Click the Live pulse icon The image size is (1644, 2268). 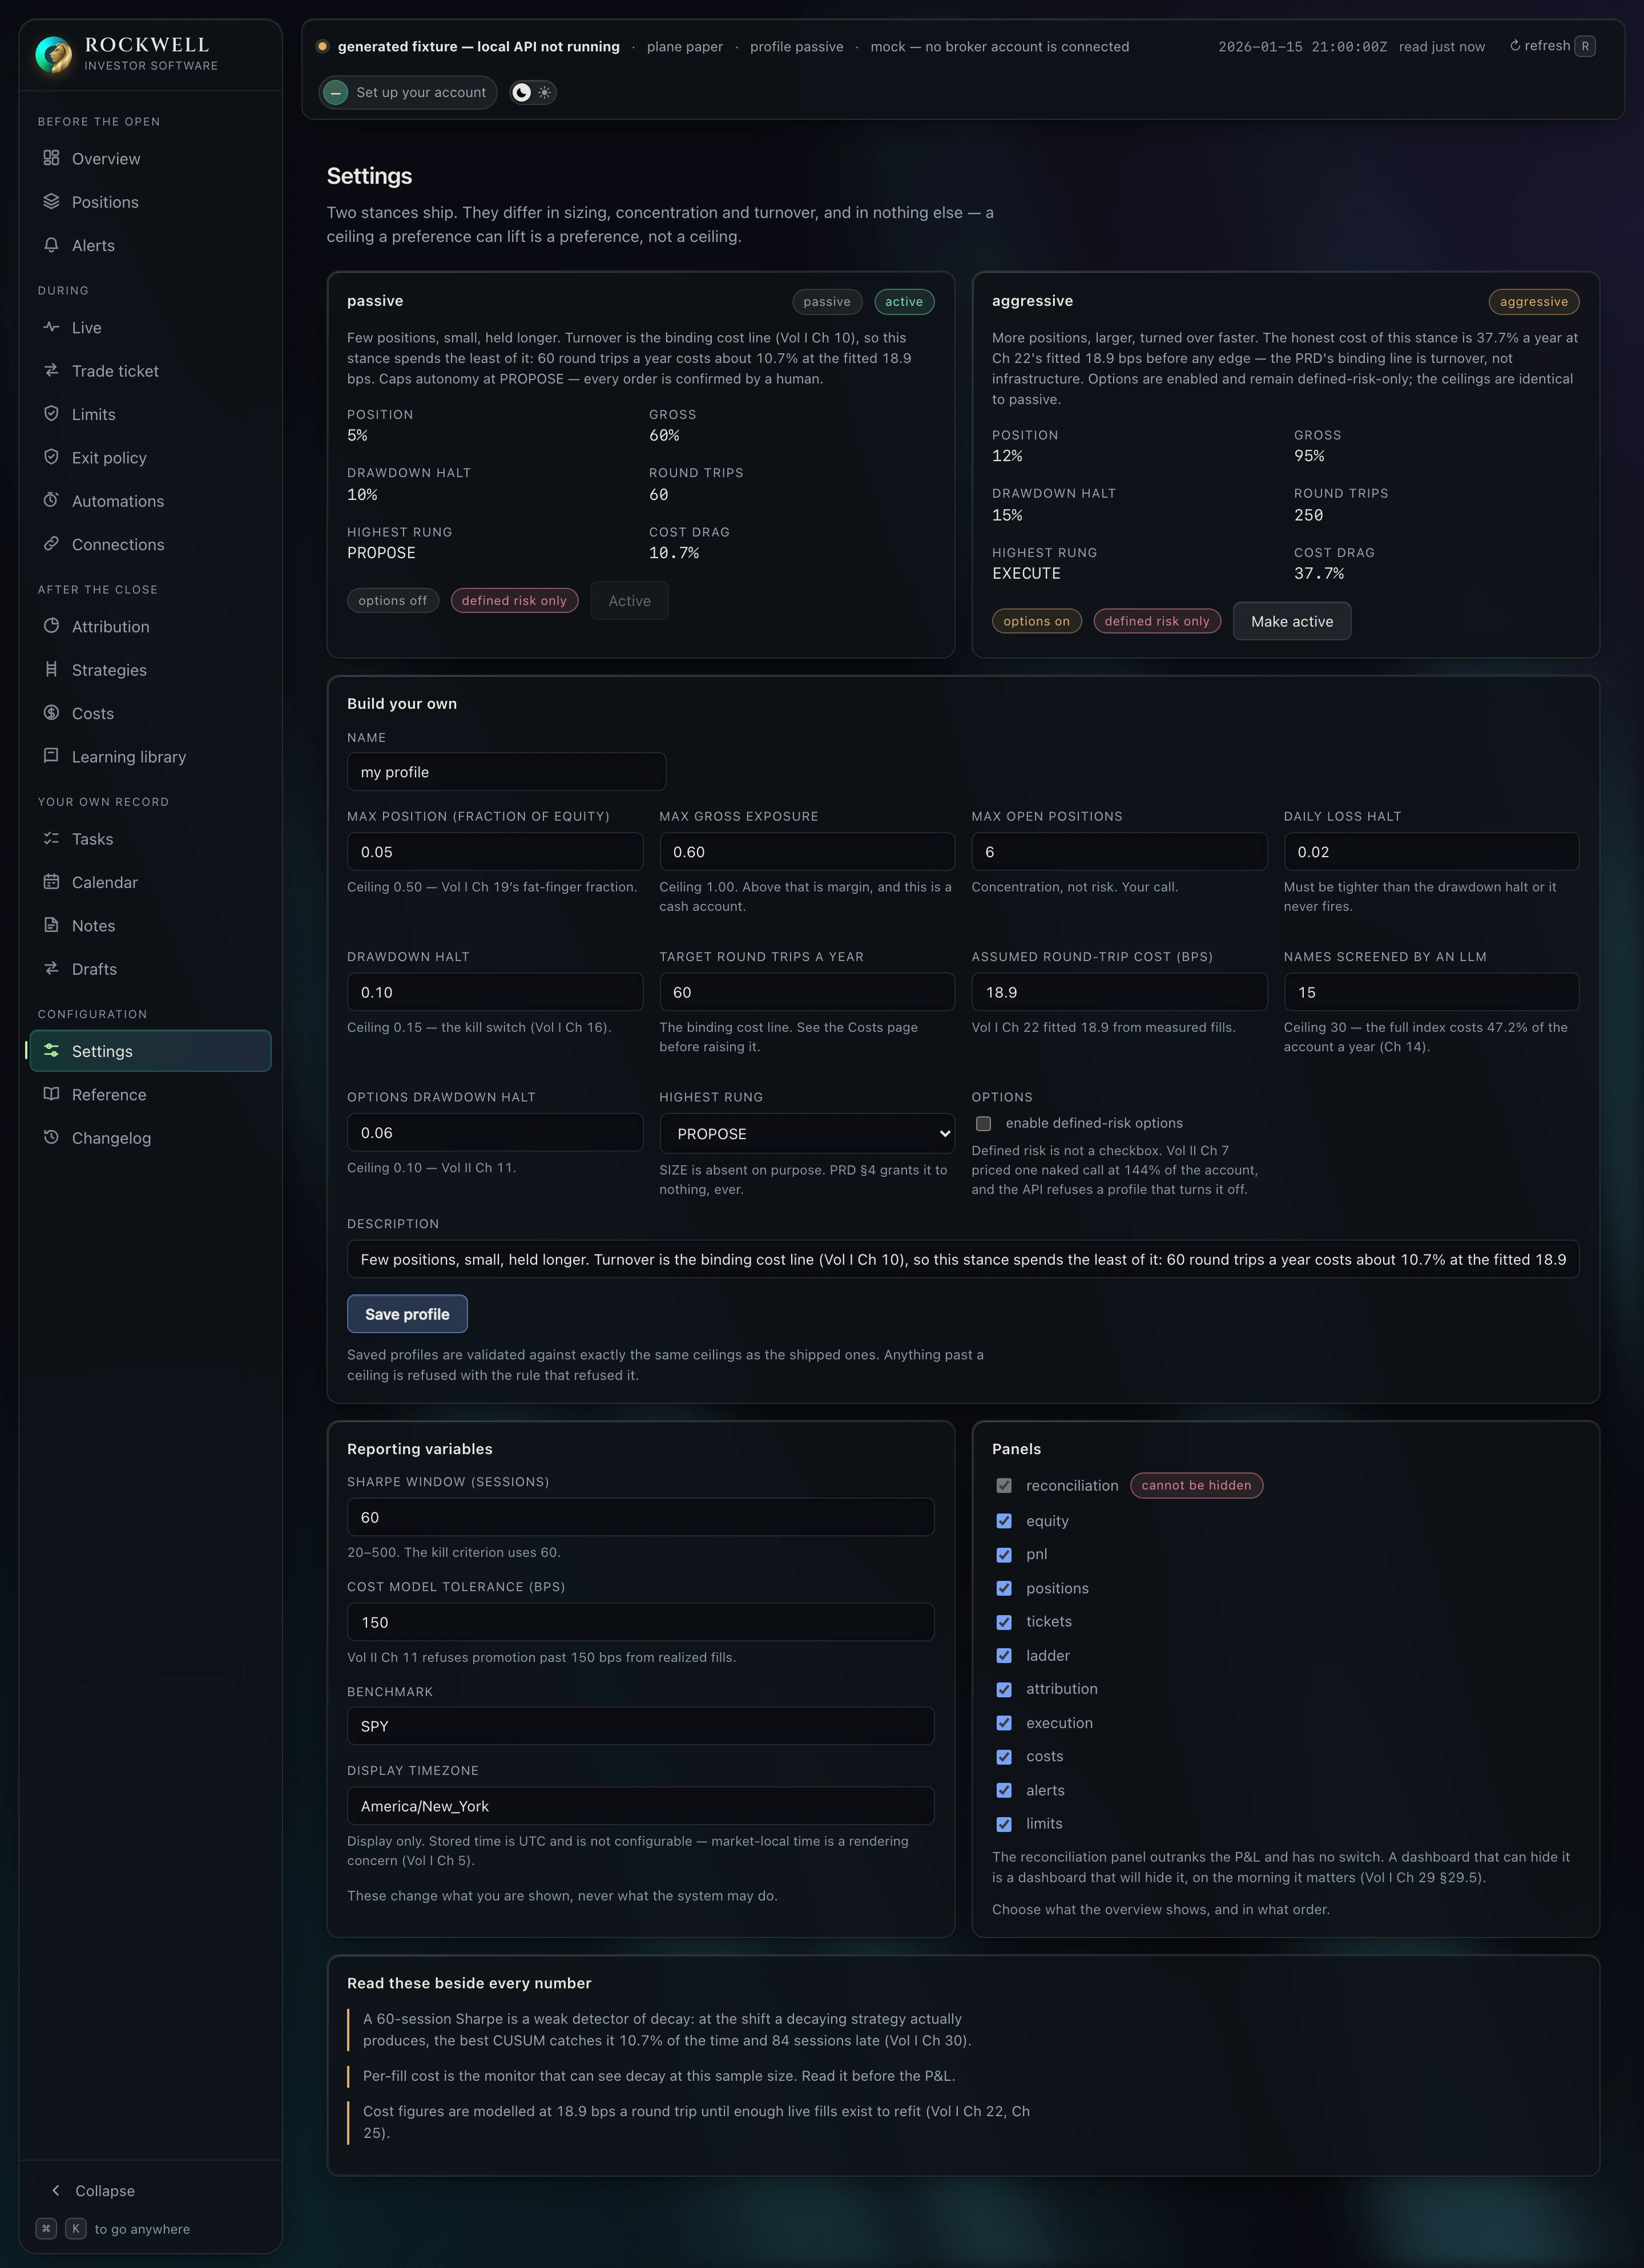point(51,327)
